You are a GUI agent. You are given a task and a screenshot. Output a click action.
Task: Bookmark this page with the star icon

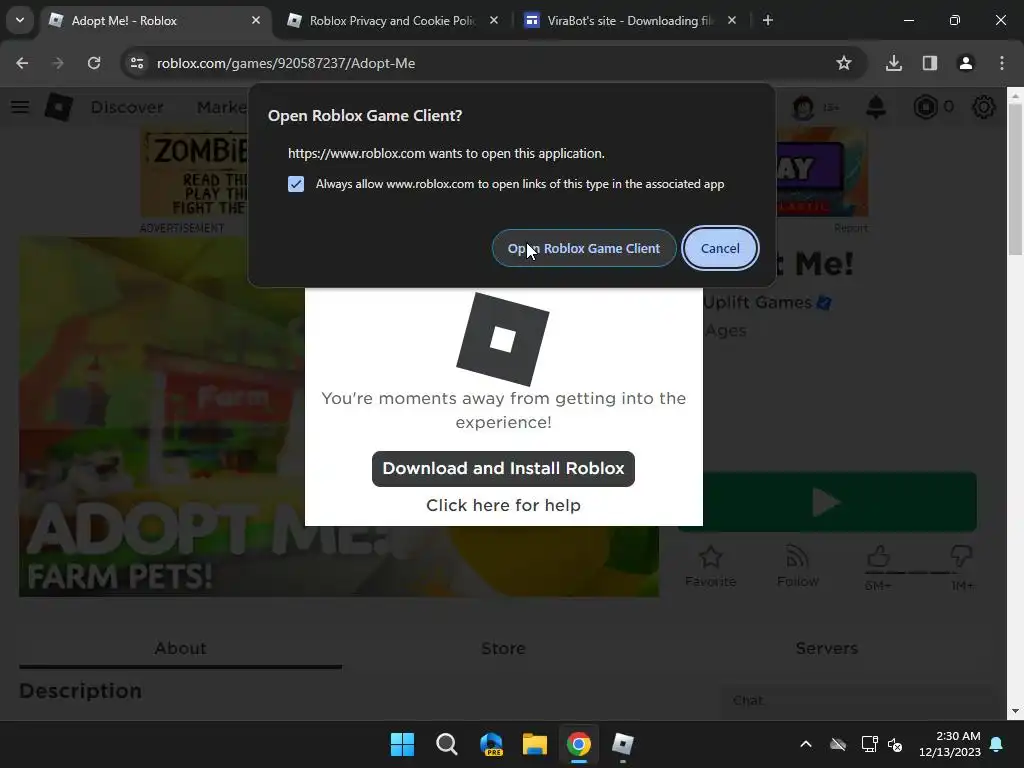click(844, 63)
